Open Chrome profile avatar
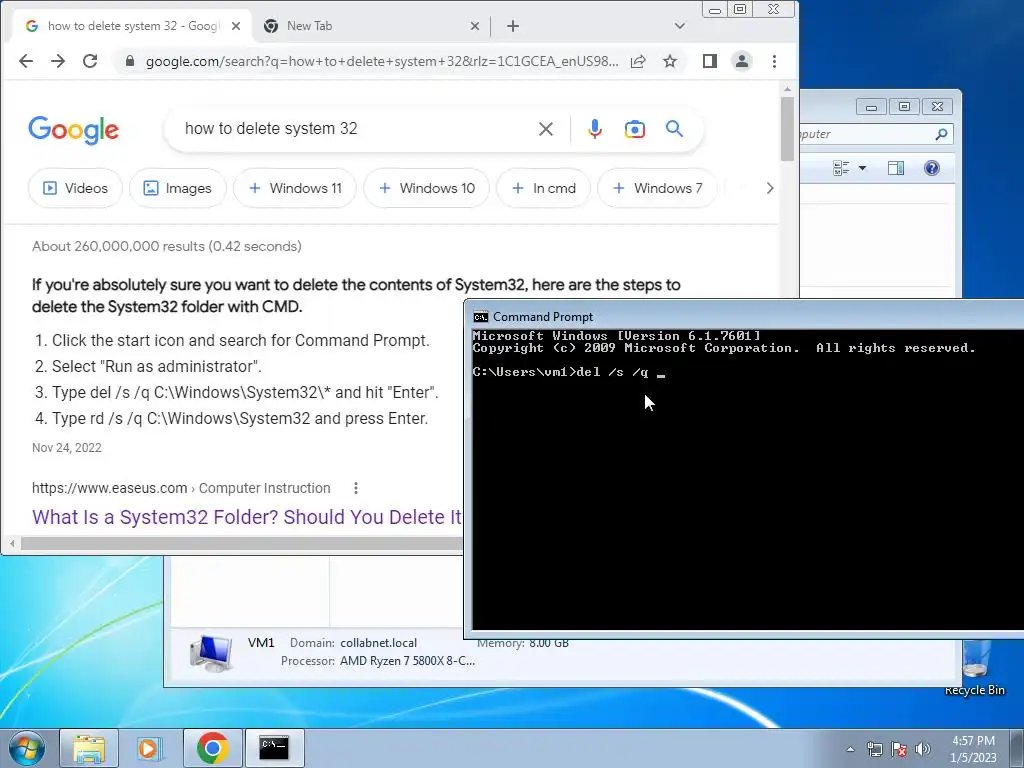 pos(742,61)
